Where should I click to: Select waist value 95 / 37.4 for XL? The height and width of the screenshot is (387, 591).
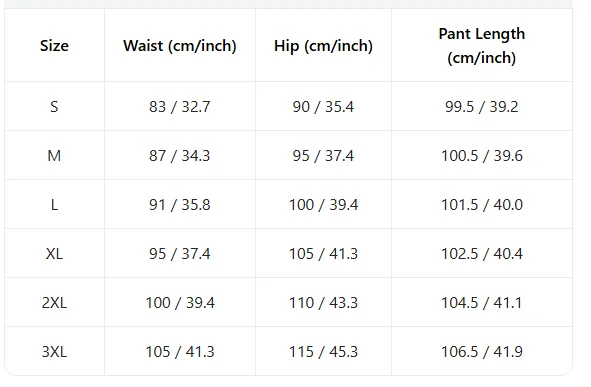click(180, 254)
